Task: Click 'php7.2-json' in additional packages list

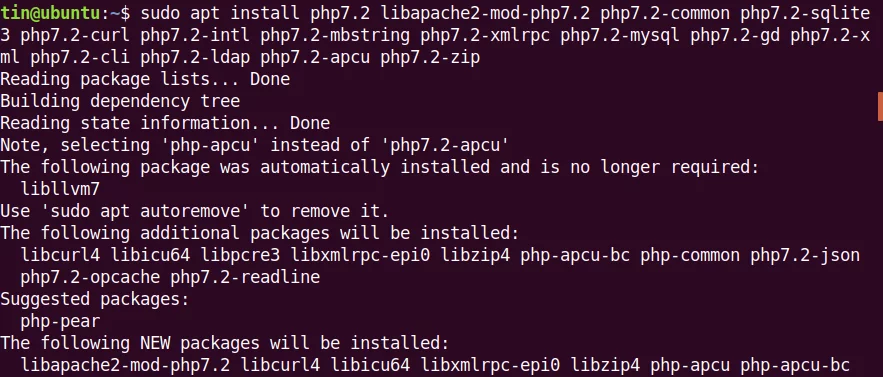Action: (805, 255)
